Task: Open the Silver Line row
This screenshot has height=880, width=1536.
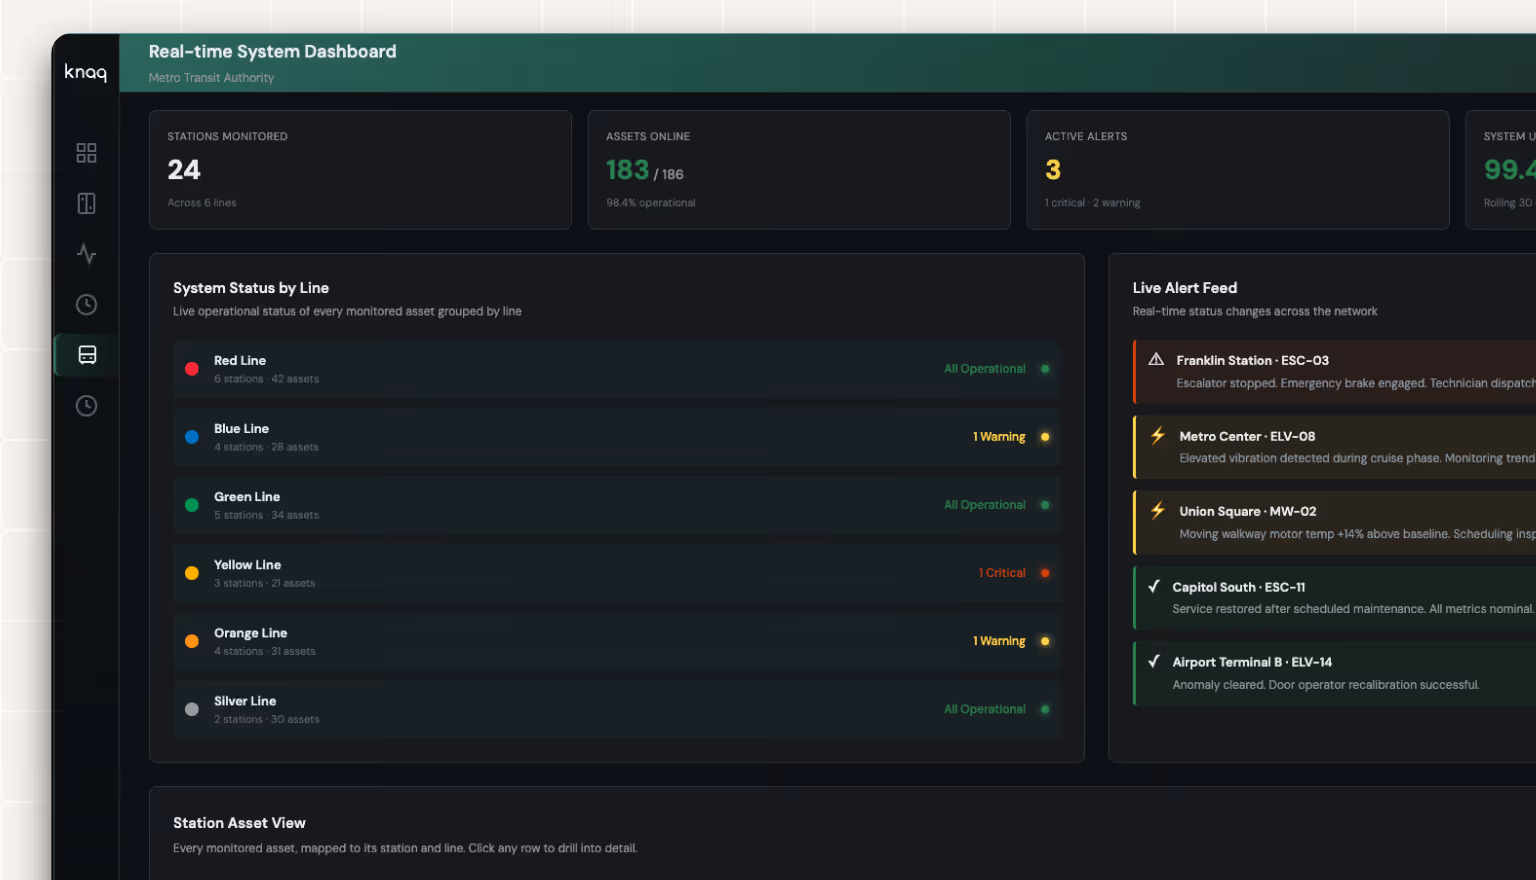Action: 617,709
